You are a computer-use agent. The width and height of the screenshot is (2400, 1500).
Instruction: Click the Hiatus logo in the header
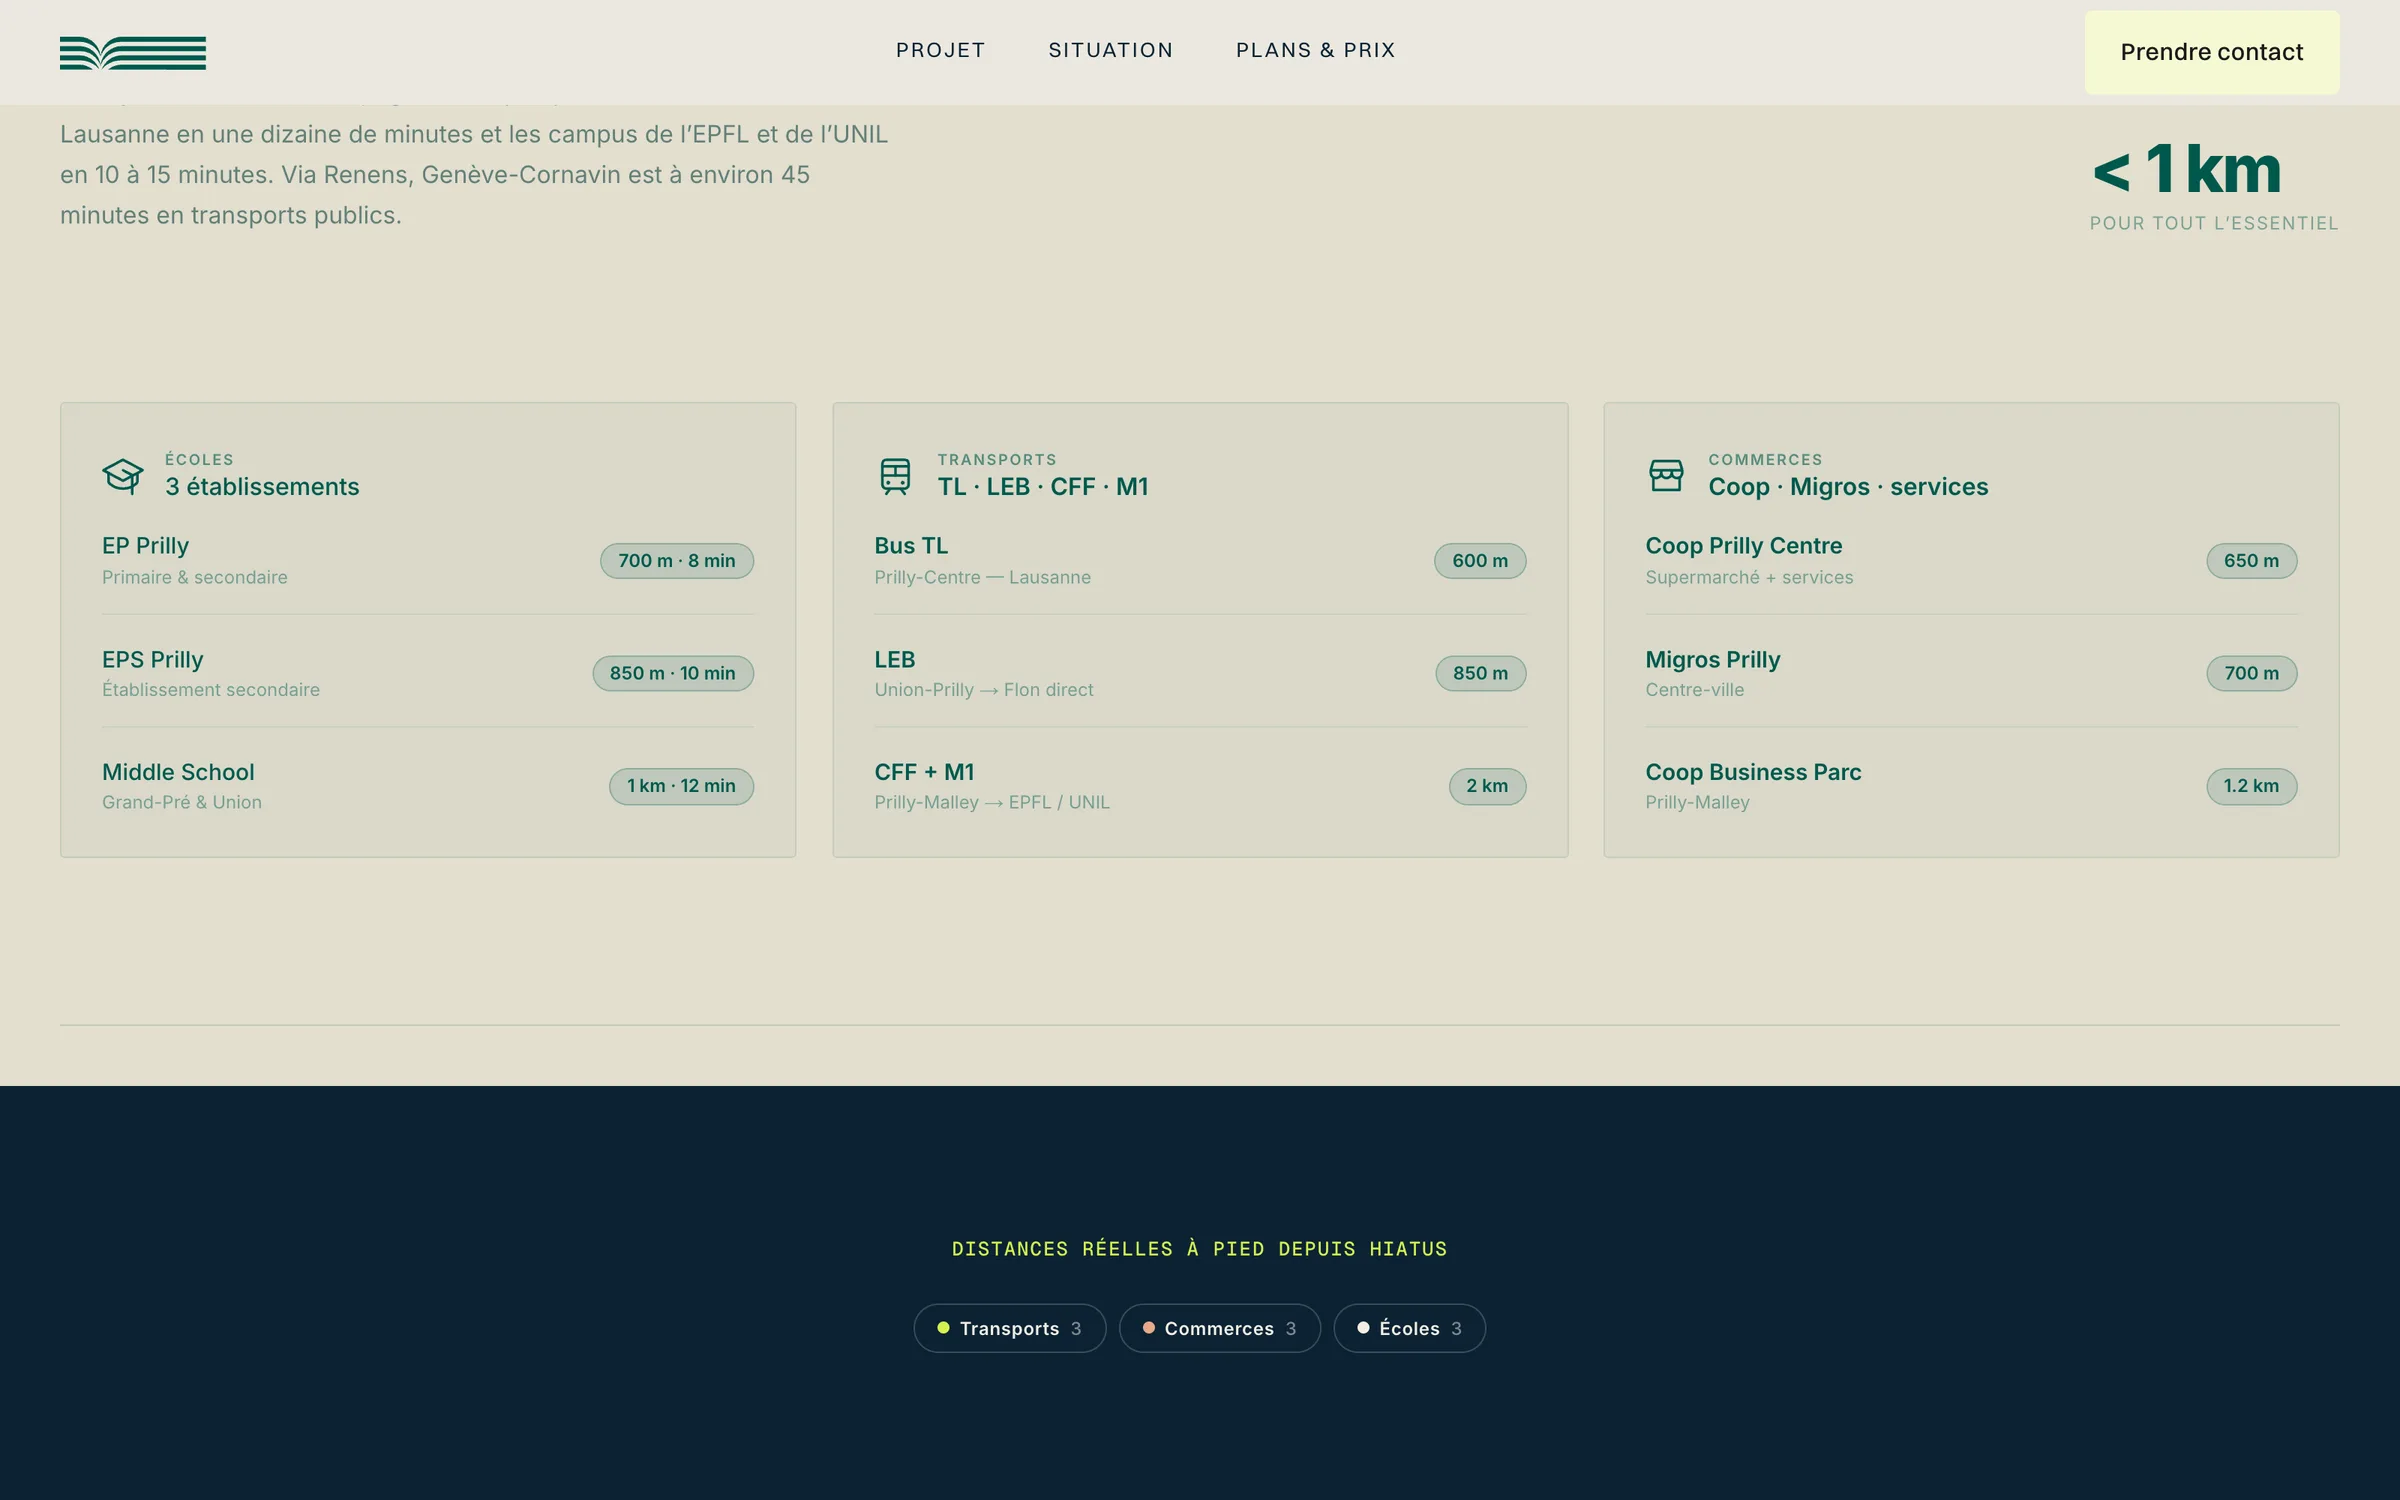133,53
